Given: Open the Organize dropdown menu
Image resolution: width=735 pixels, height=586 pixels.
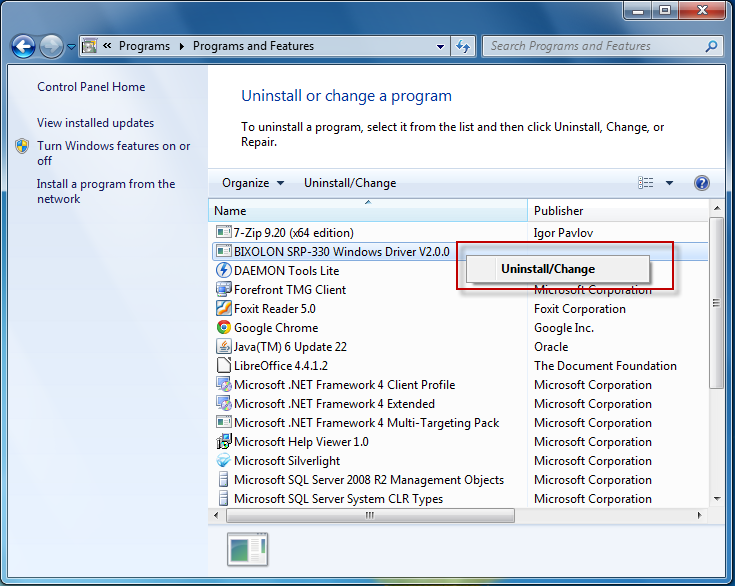Looking at the screenshot, I should click(252, 183).
